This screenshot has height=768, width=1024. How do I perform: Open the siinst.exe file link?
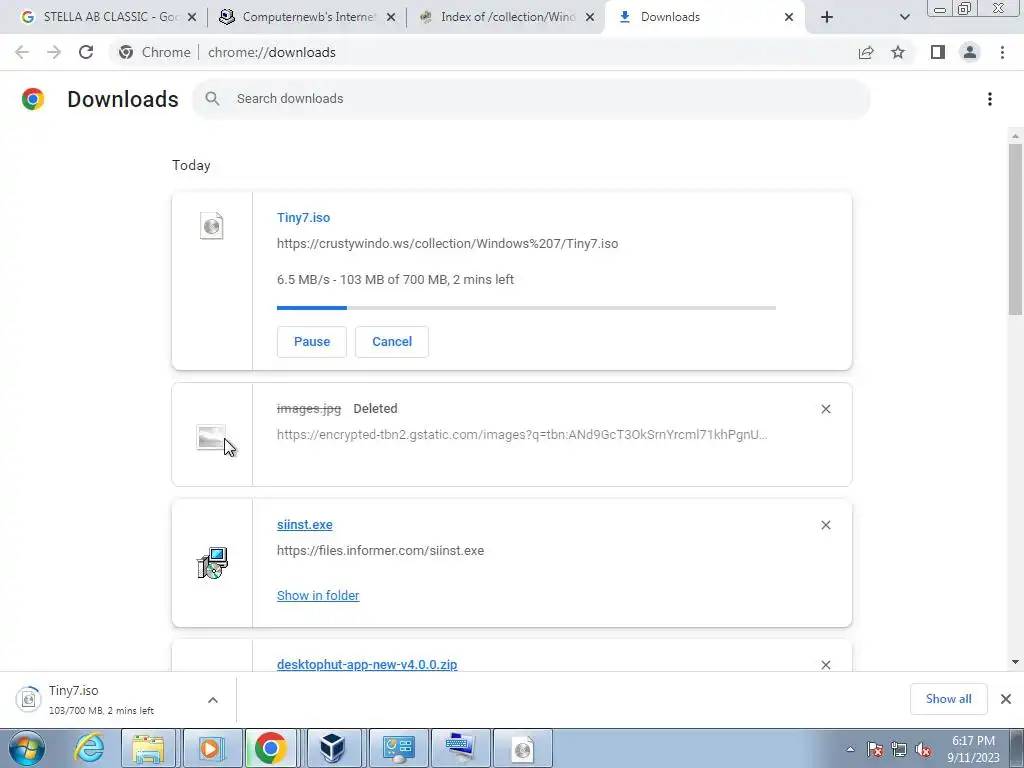(x=304, y=524)
